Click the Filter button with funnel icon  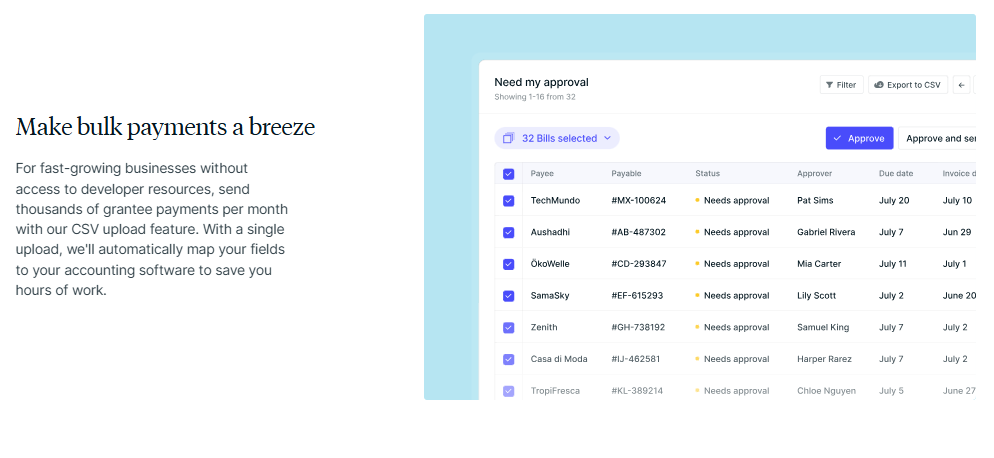[841, 85]
